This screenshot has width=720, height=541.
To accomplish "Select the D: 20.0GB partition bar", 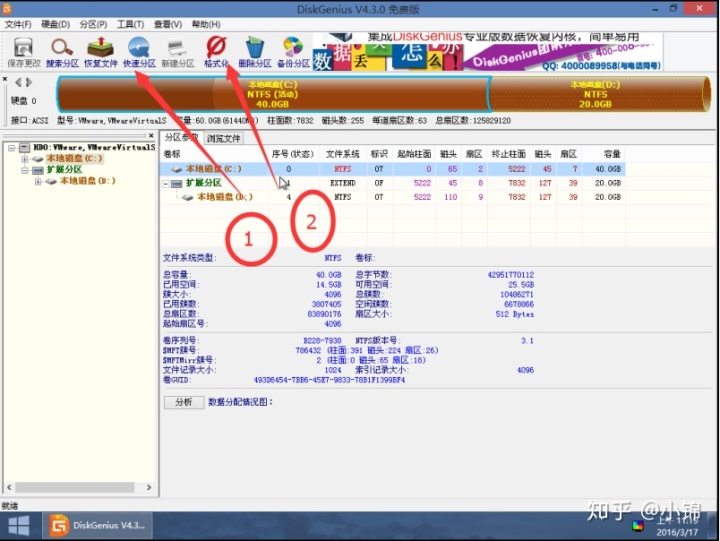I will click(599, 94).
